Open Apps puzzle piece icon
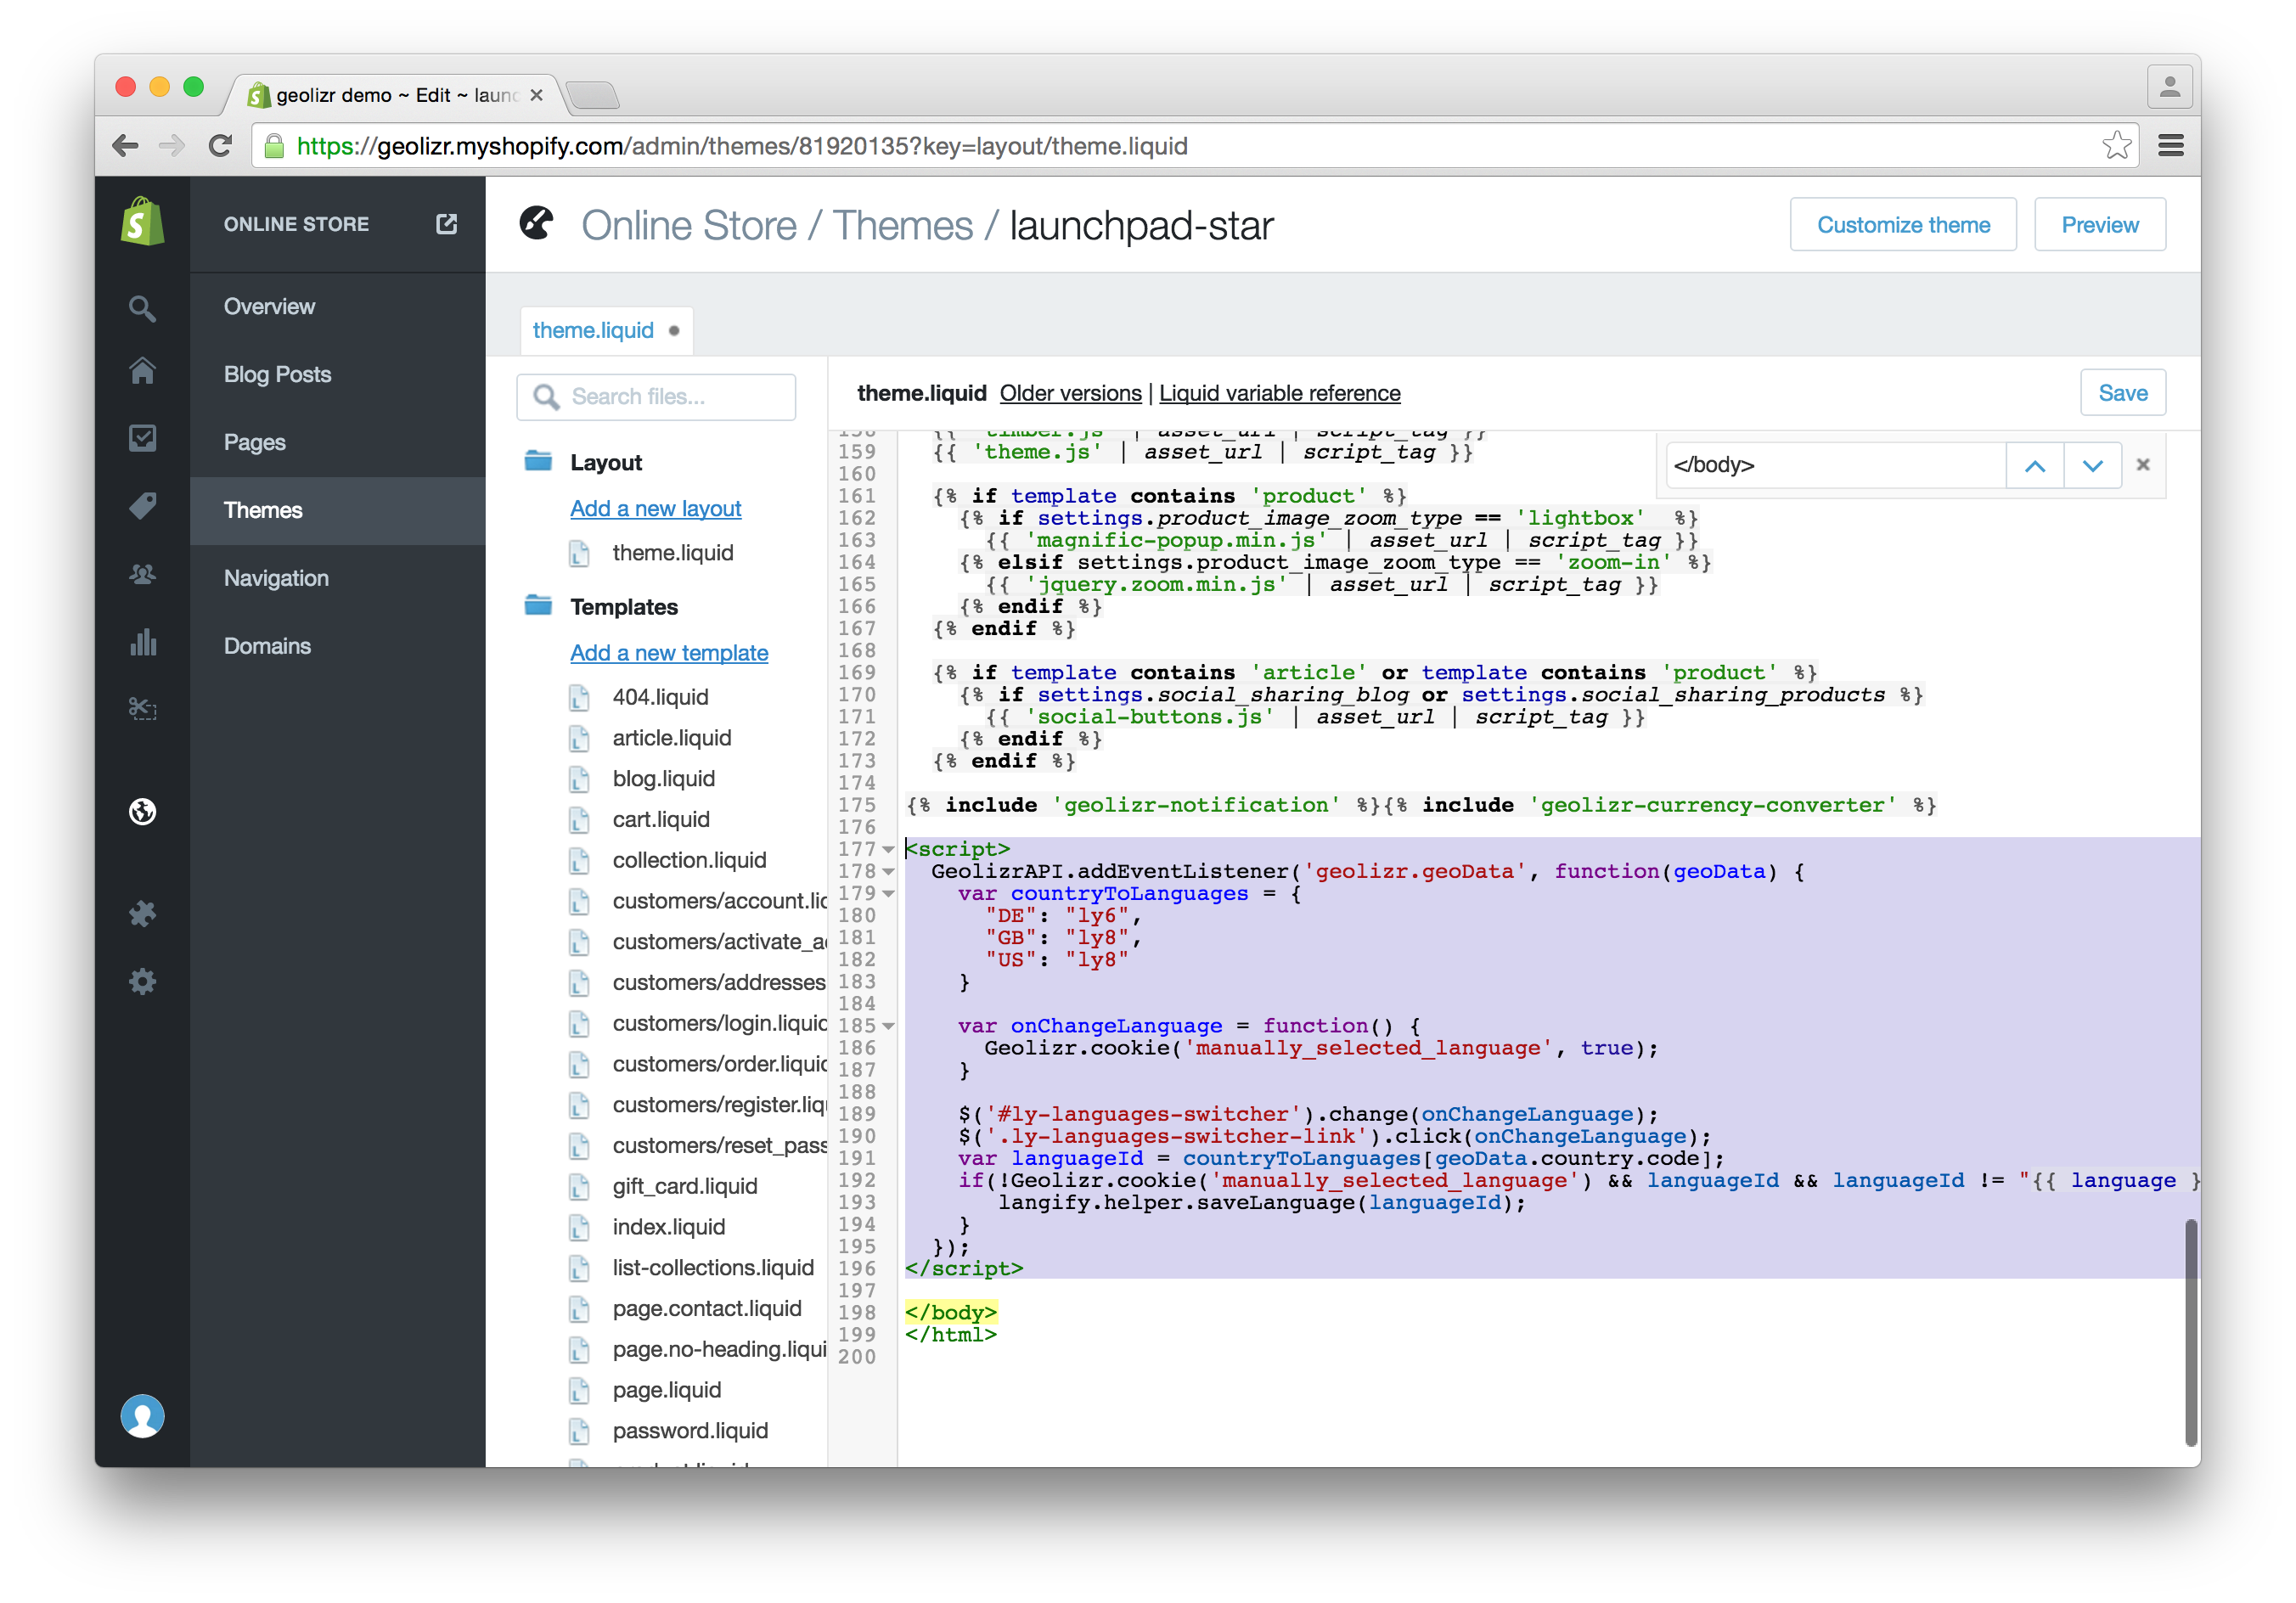 142,914
